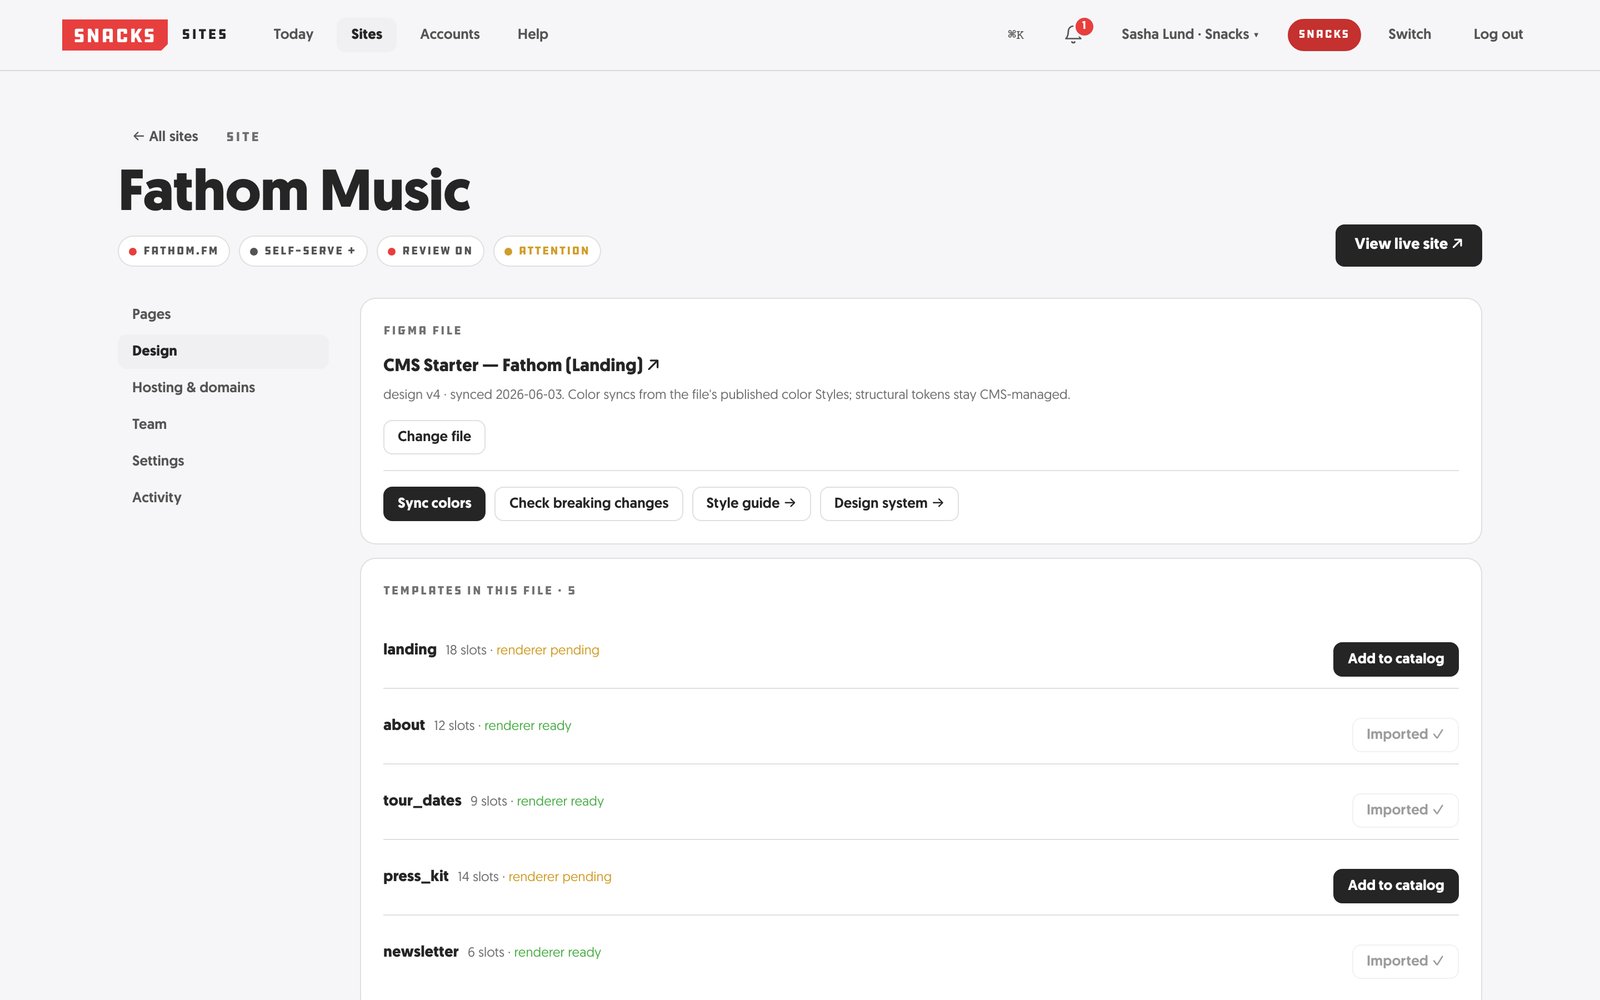Screen dimensions: 1600x1000
Task: Click the about template name
Action: (x=404, y=725)
